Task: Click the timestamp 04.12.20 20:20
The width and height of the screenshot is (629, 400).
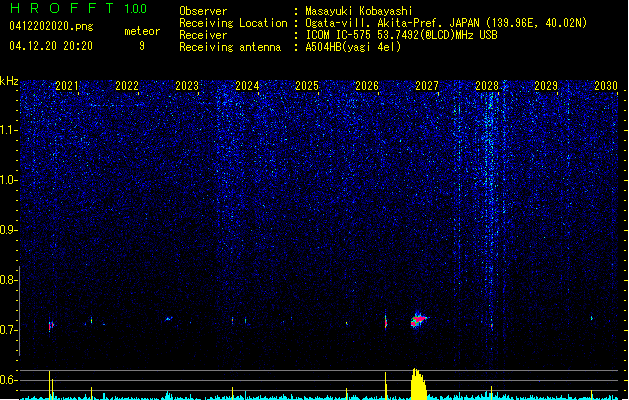Action: point(51,46)
